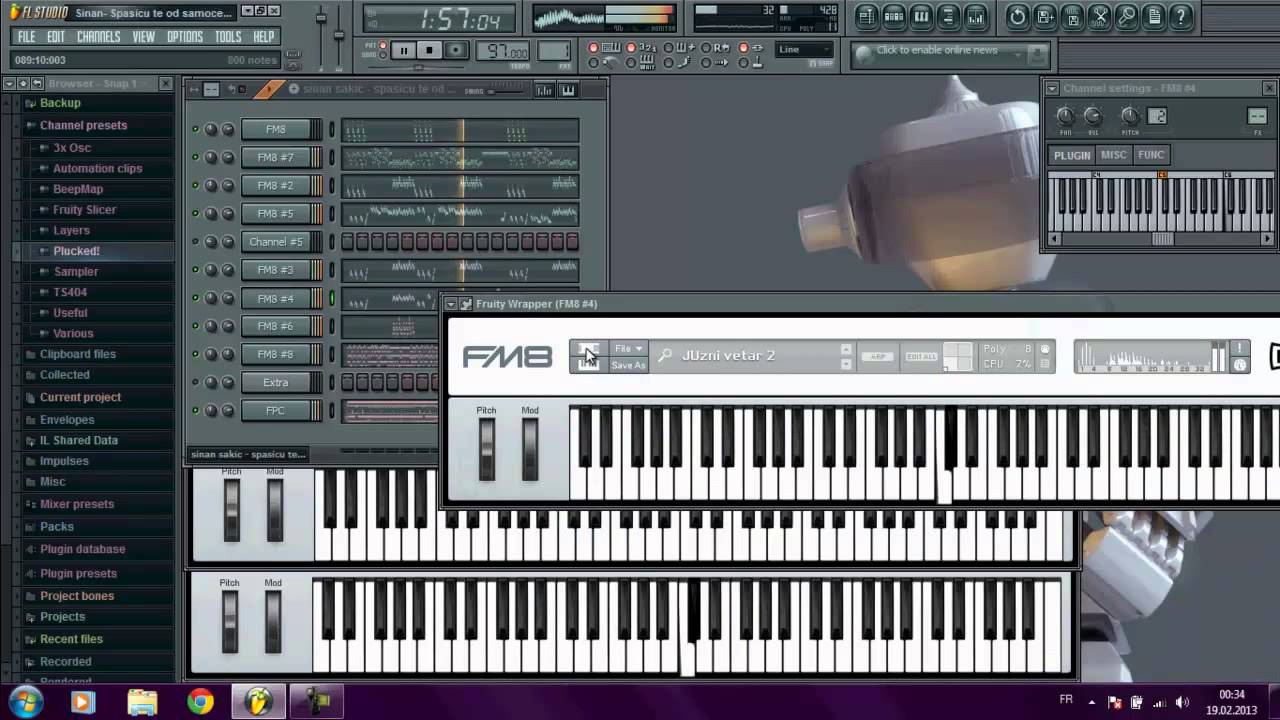Open the EDIT menu

click(x=56, y=37)
